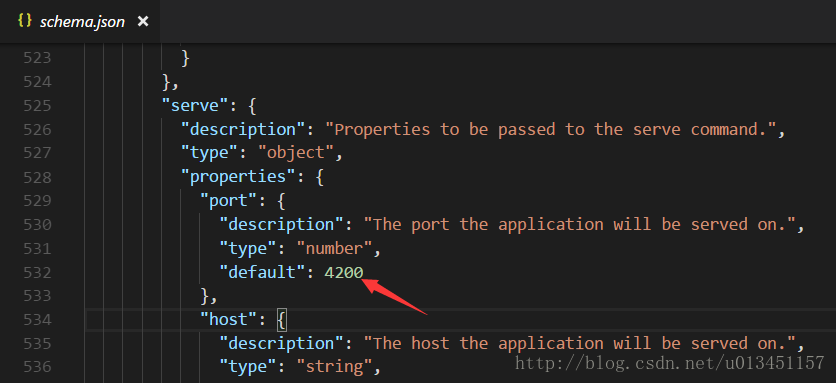Screen dimensions: 836x383
Task: Close the schema.json tab
Action: pos(142,21)
